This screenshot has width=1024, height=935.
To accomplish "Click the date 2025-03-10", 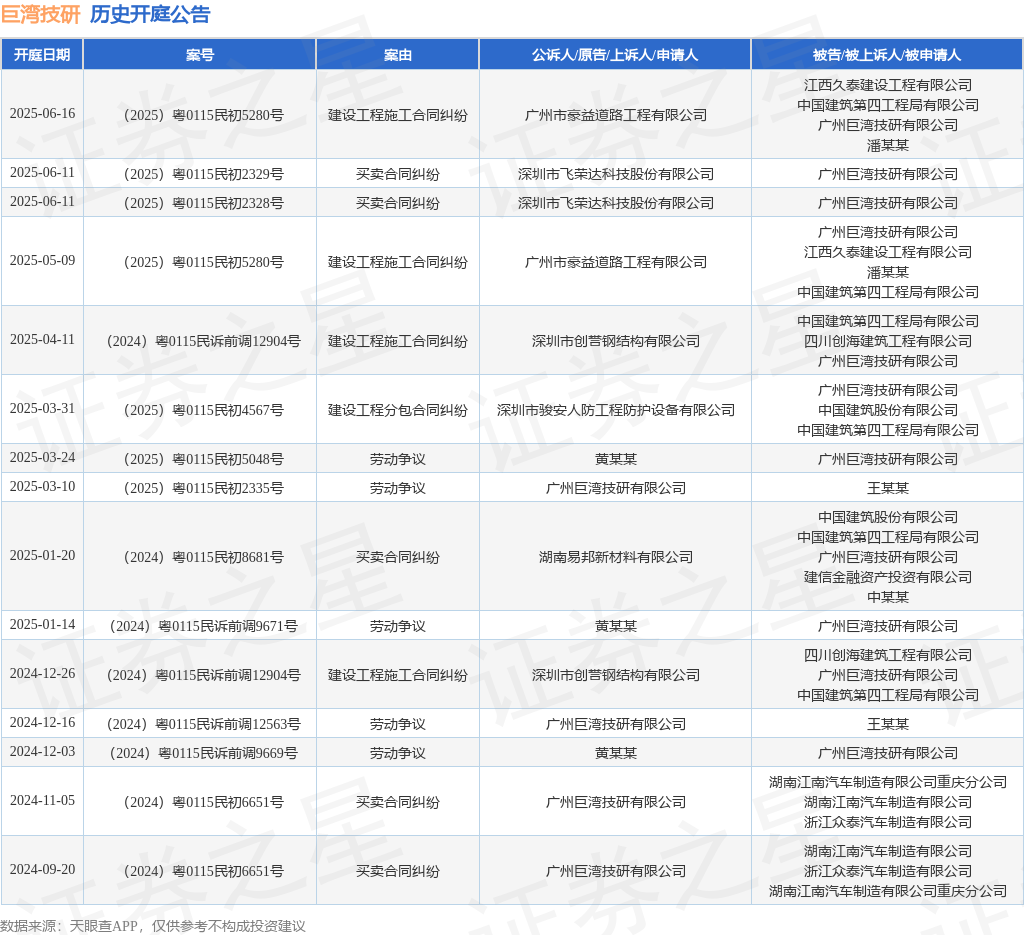I will (x=42, y=486).
